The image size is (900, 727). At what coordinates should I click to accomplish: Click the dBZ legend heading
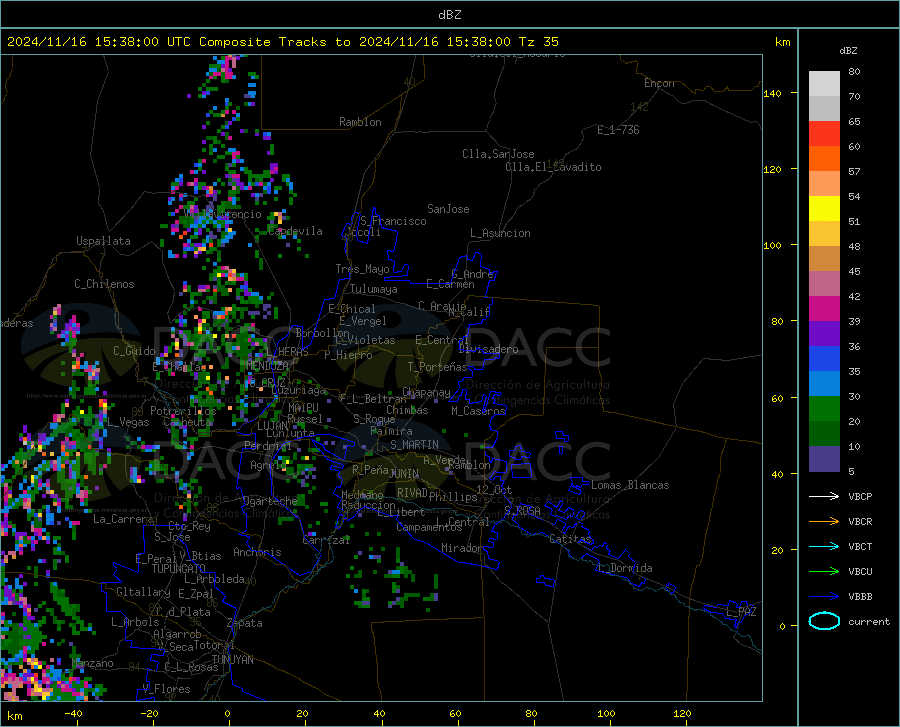tap(848, 50)
